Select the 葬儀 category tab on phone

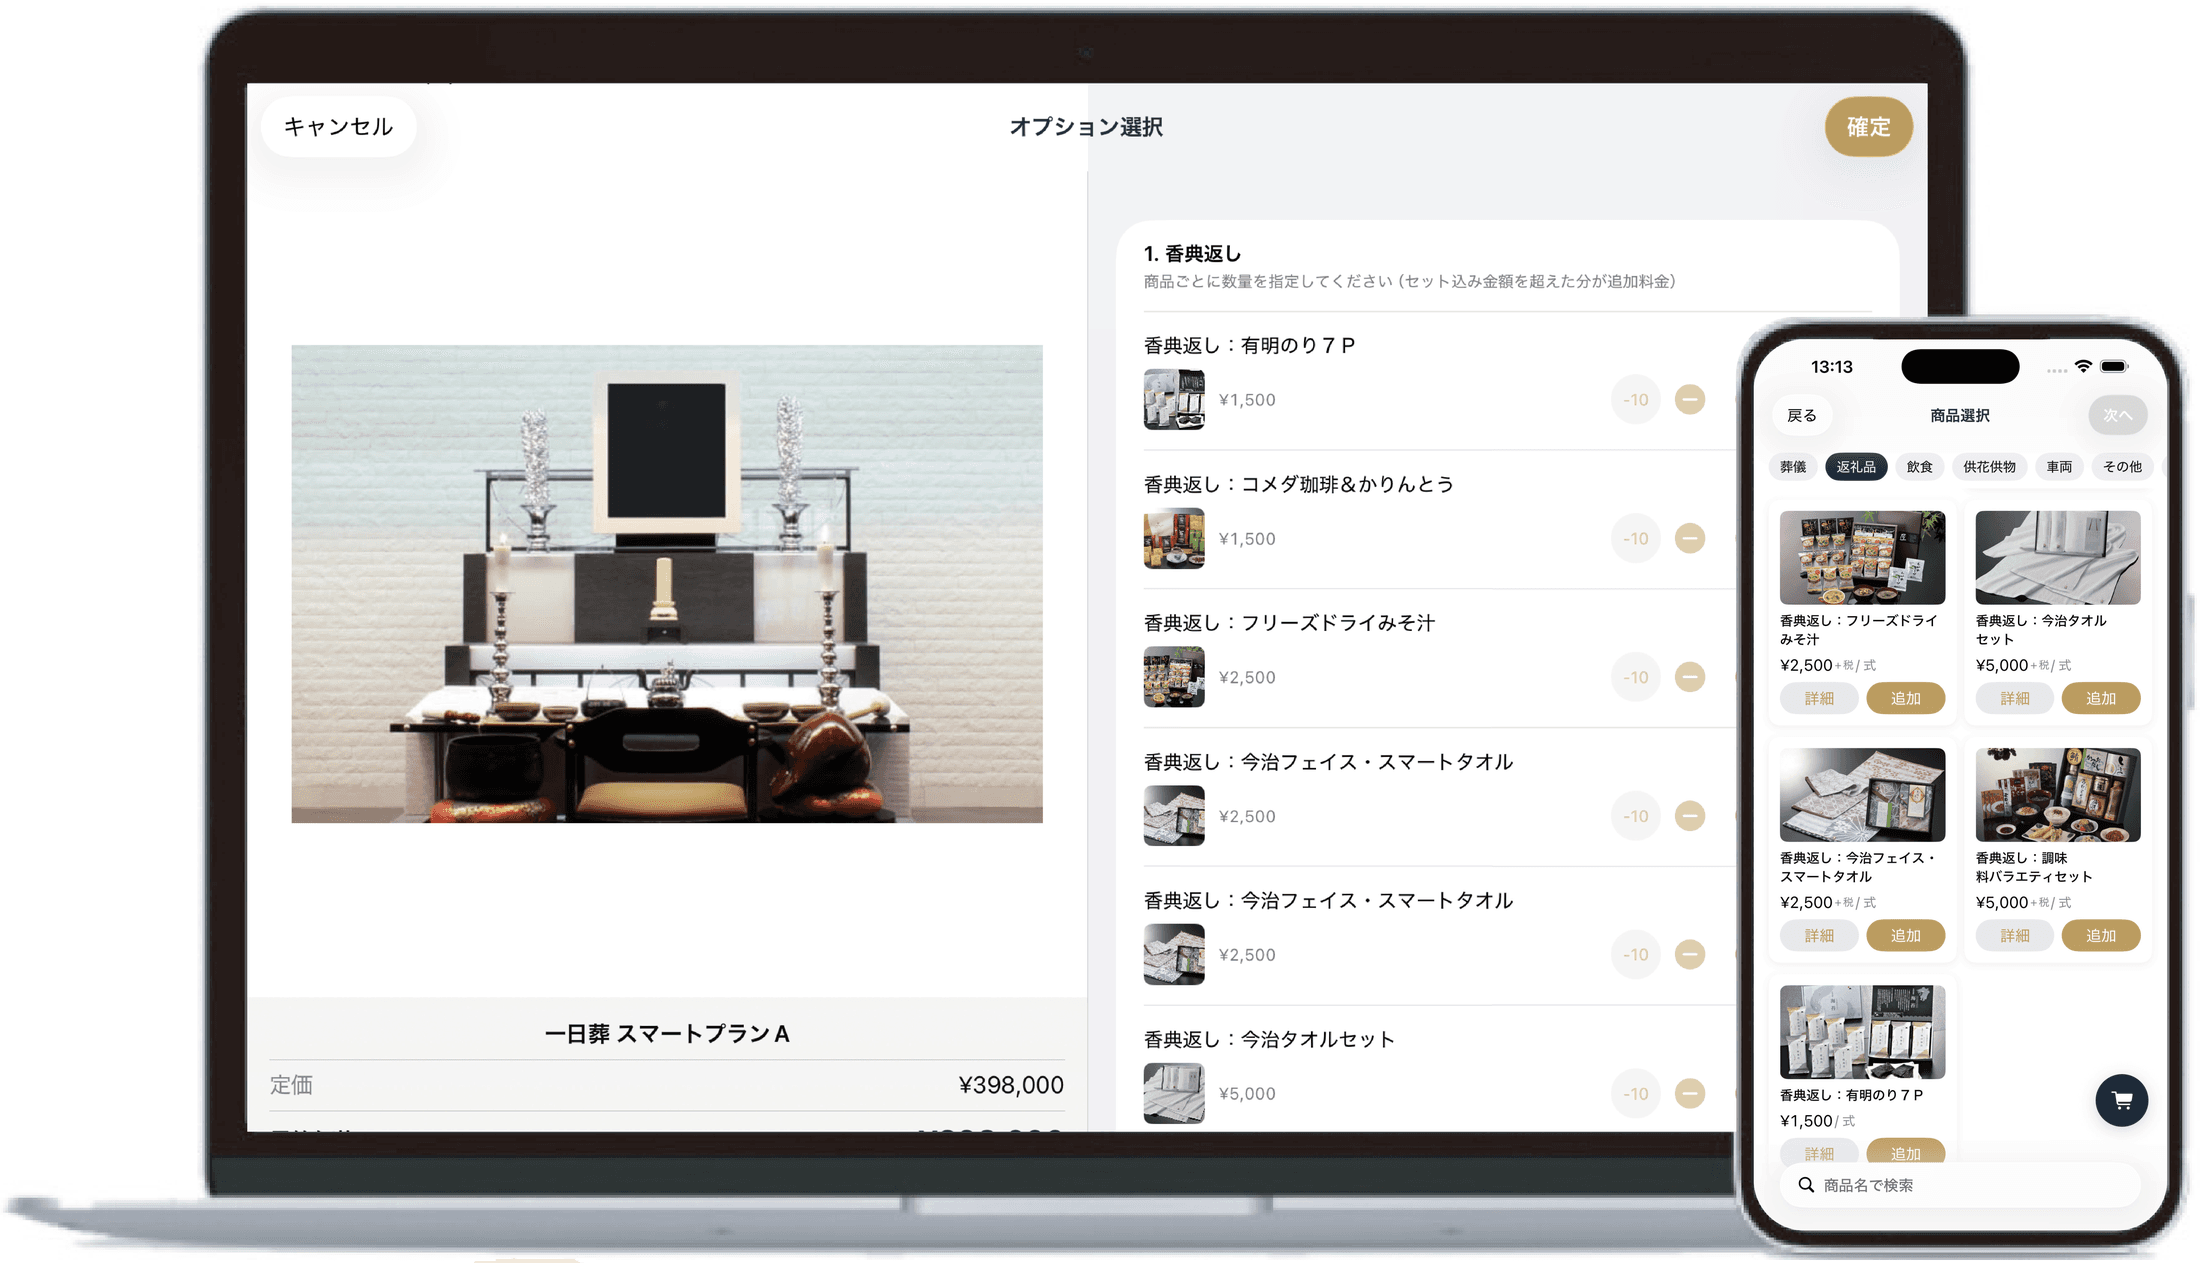pyautogui.click(x=1793, y=467)
